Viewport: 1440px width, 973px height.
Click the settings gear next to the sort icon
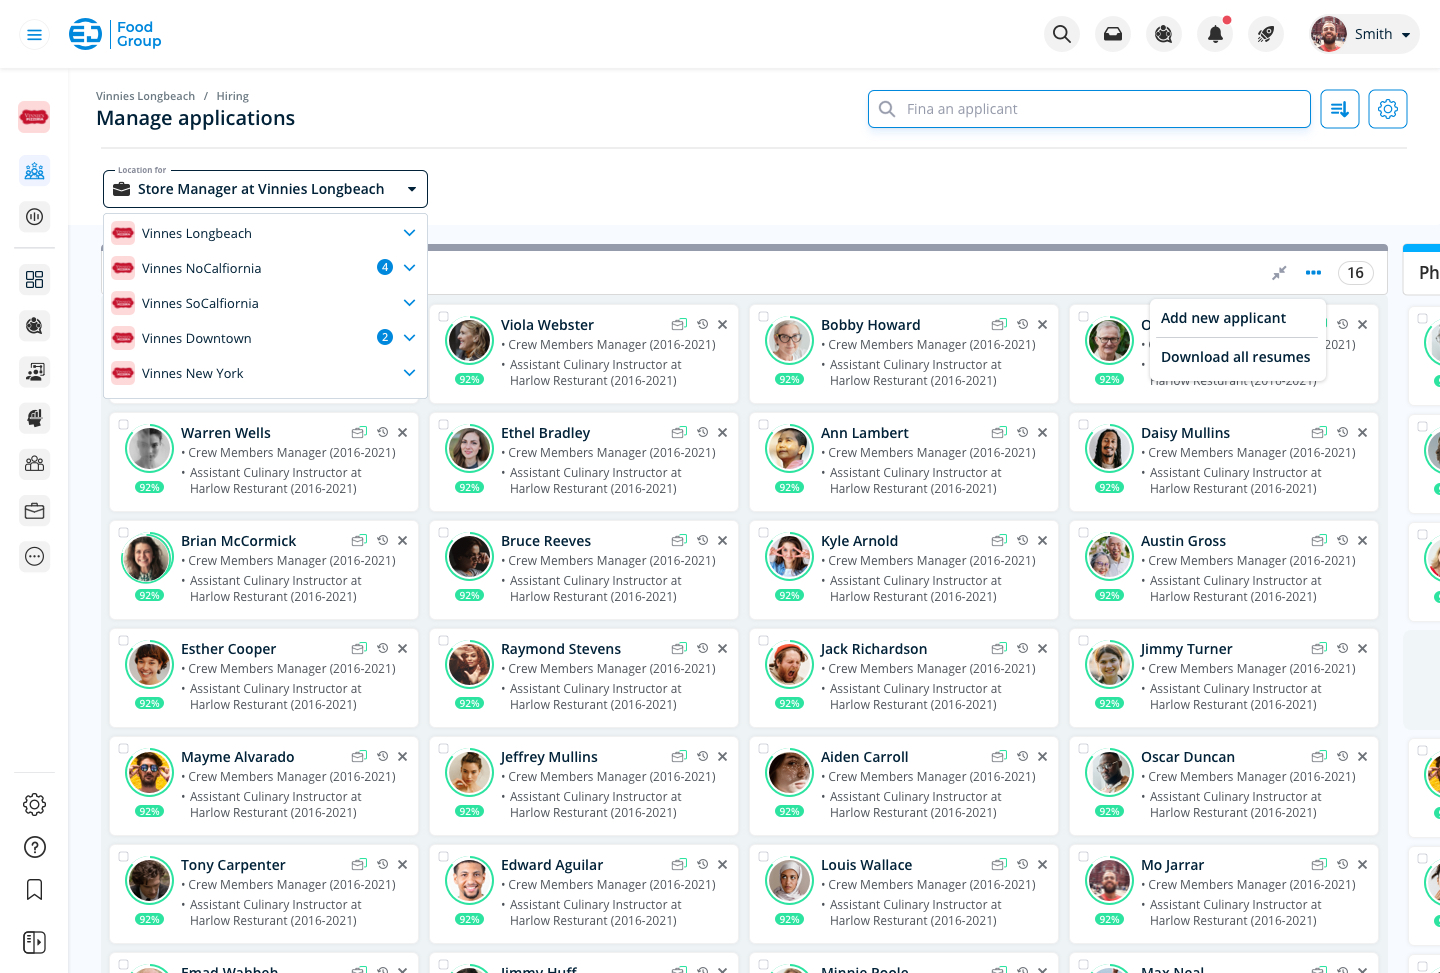[x=1388, y=109]
